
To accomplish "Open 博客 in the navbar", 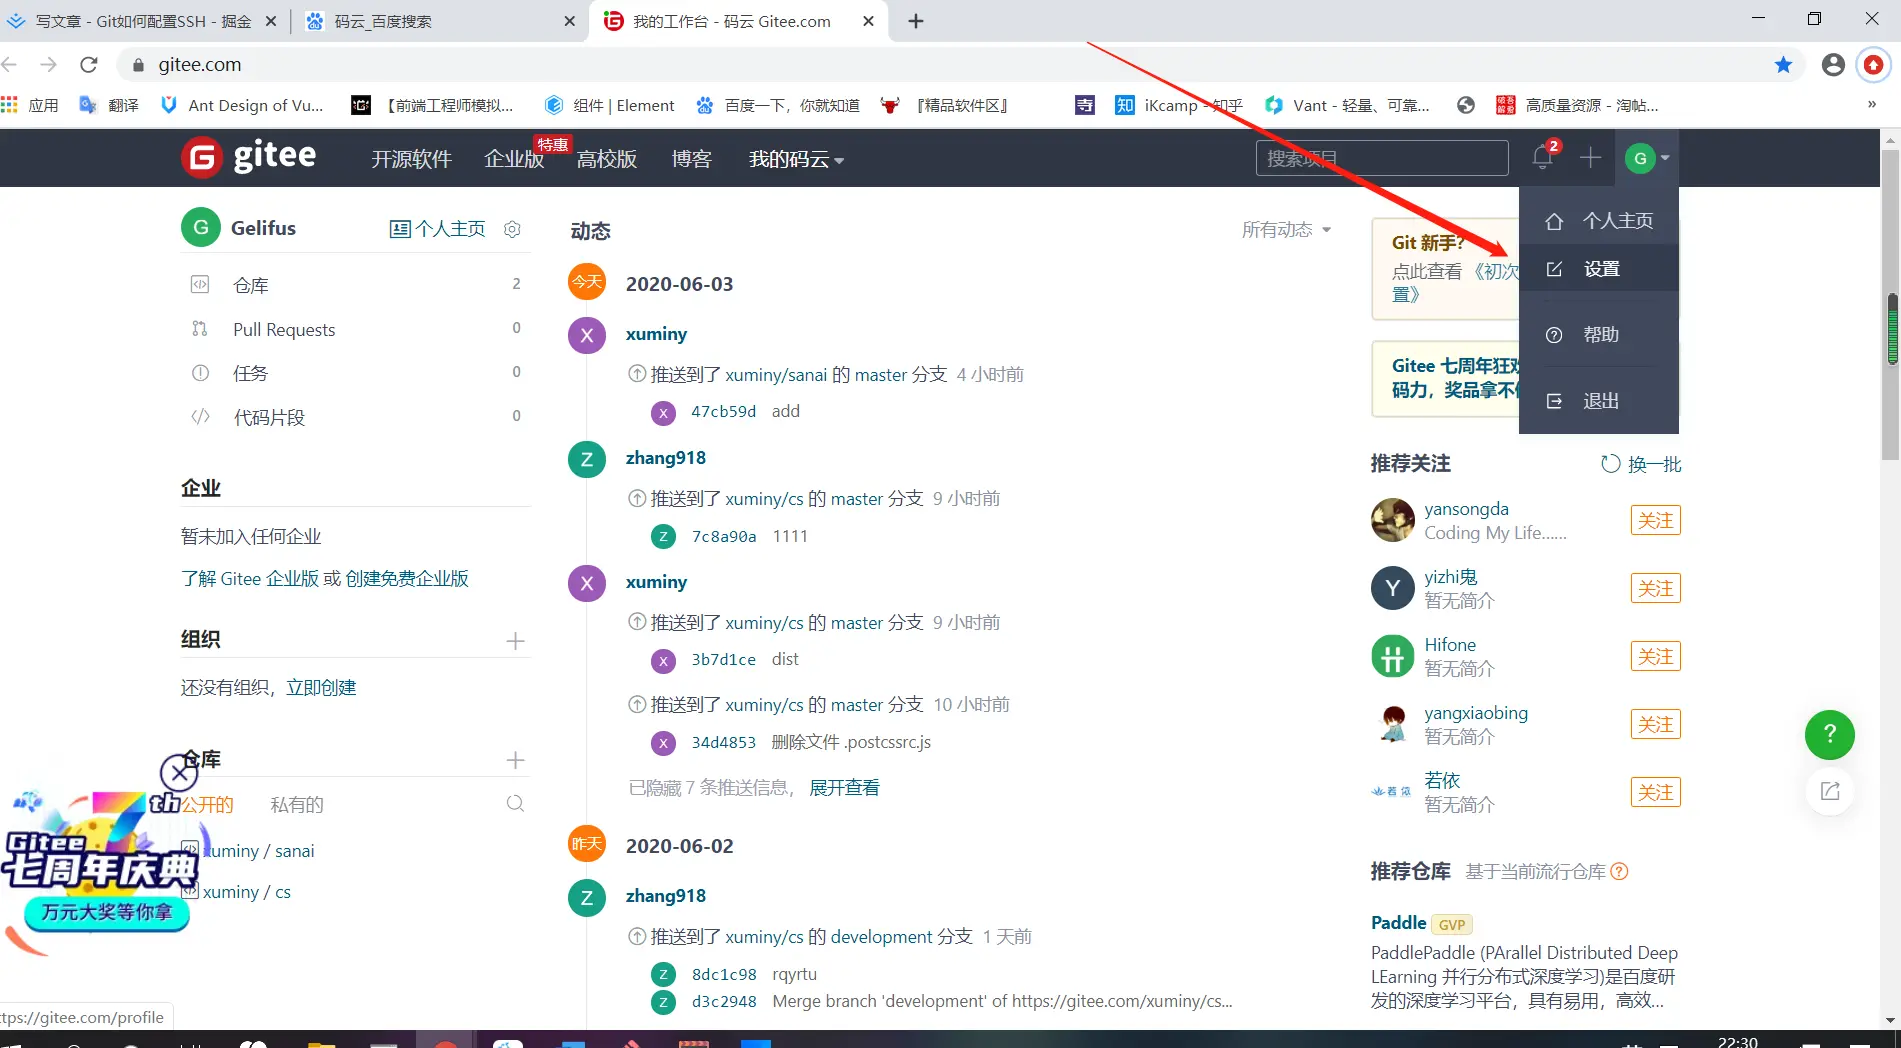I will (x=692, y=159).
